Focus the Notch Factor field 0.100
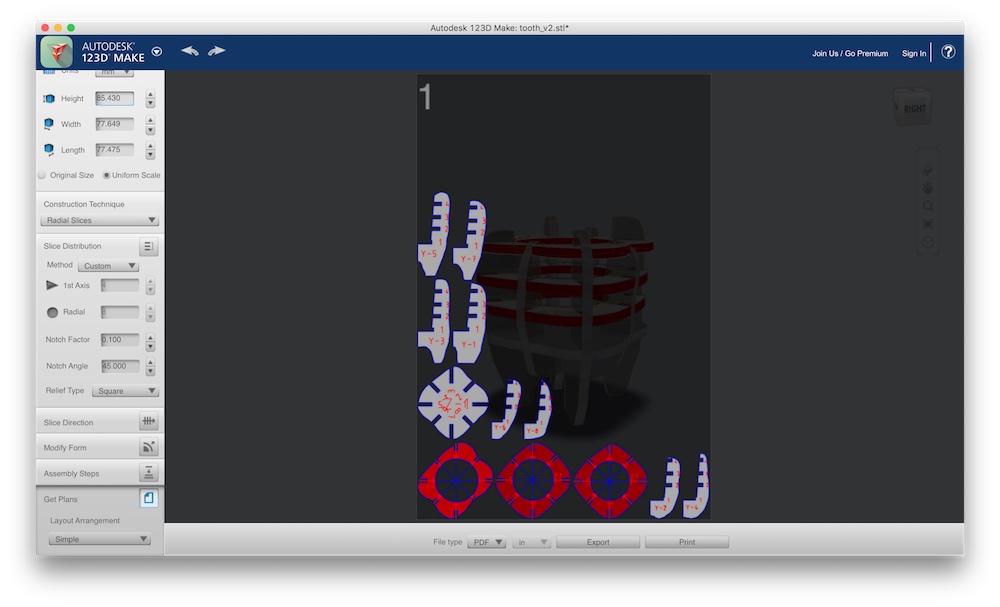This screenshot has width=1000, height=607. click(120, 339)
